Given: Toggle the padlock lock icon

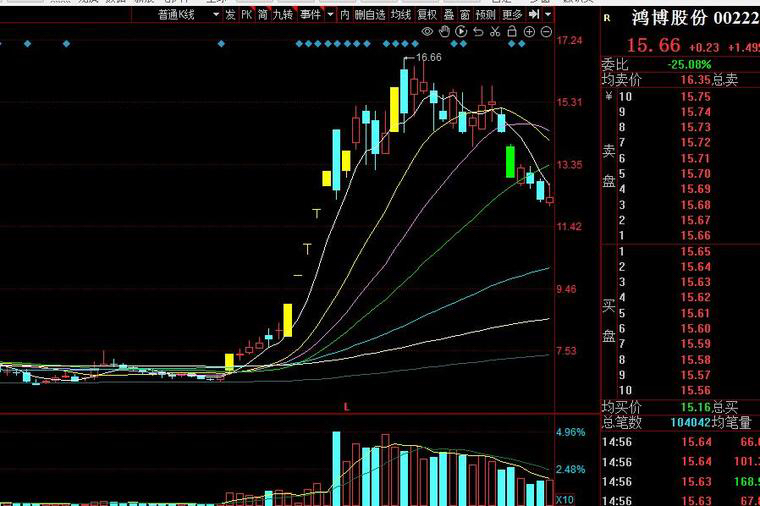Looking at the screenshot, I should [x=511, y=32].
